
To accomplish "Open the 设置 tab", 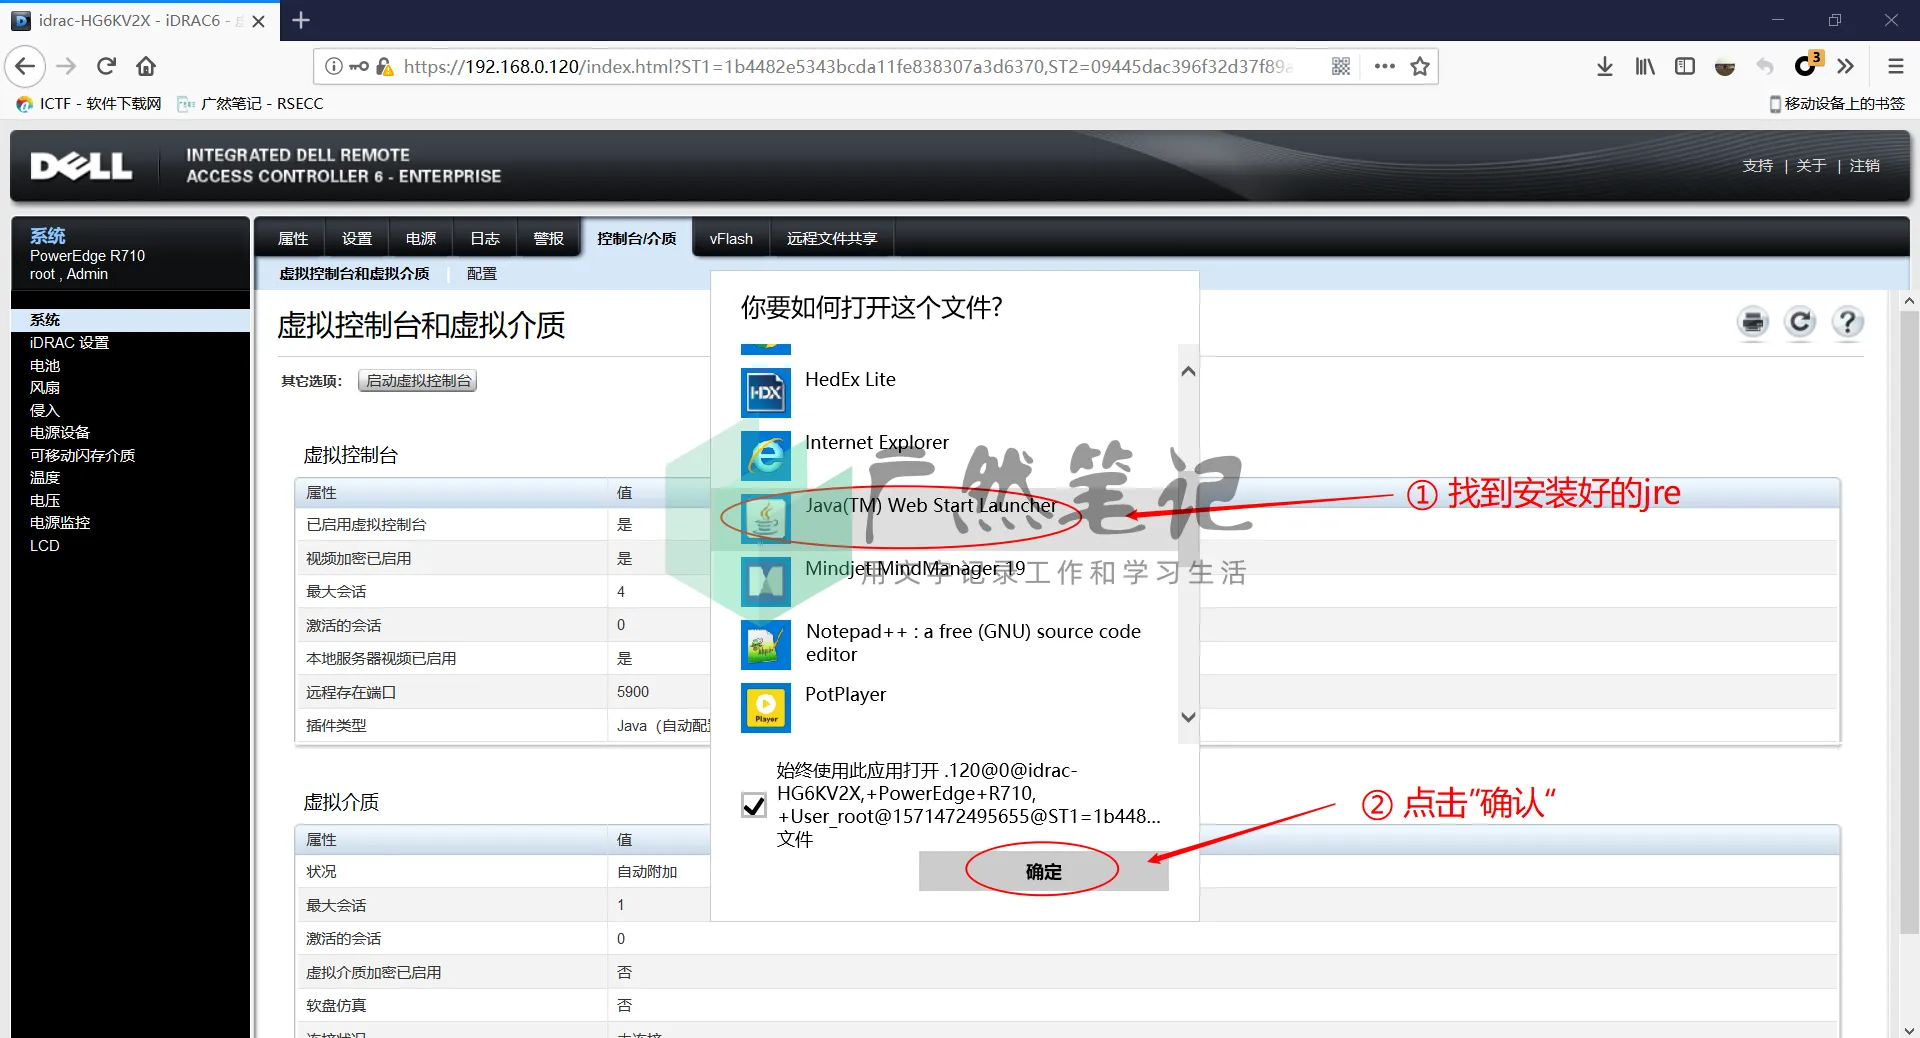I will coord(357,239).
